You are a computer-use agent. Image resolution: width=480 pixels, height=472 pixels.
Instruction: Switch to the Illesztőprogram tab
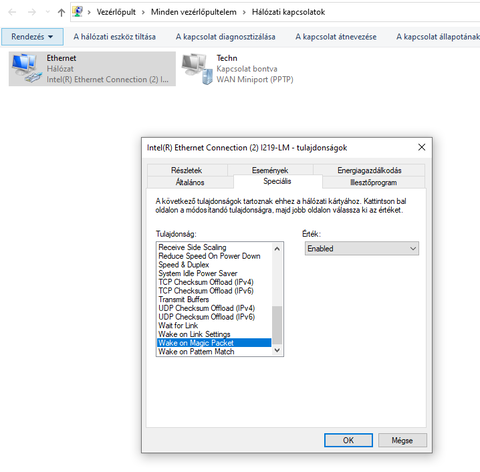coord(373,182)
